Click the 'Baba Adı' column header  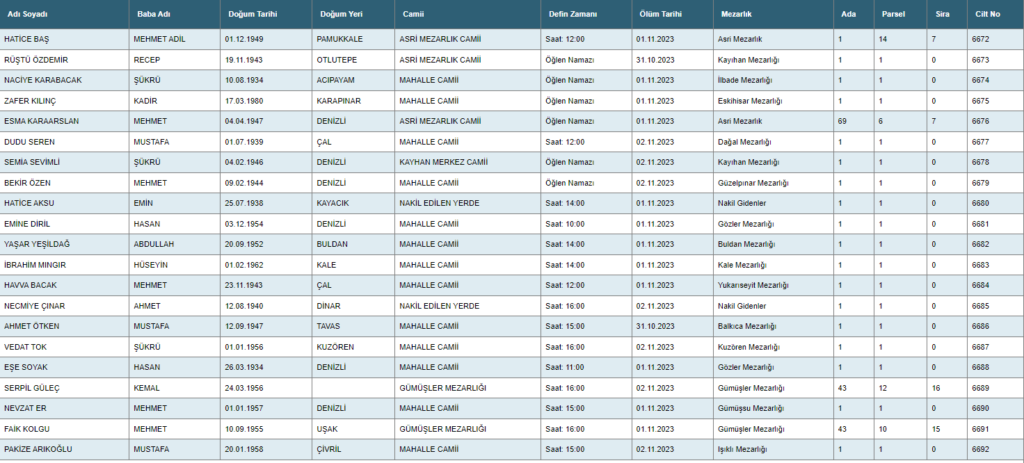coord(151,15)
